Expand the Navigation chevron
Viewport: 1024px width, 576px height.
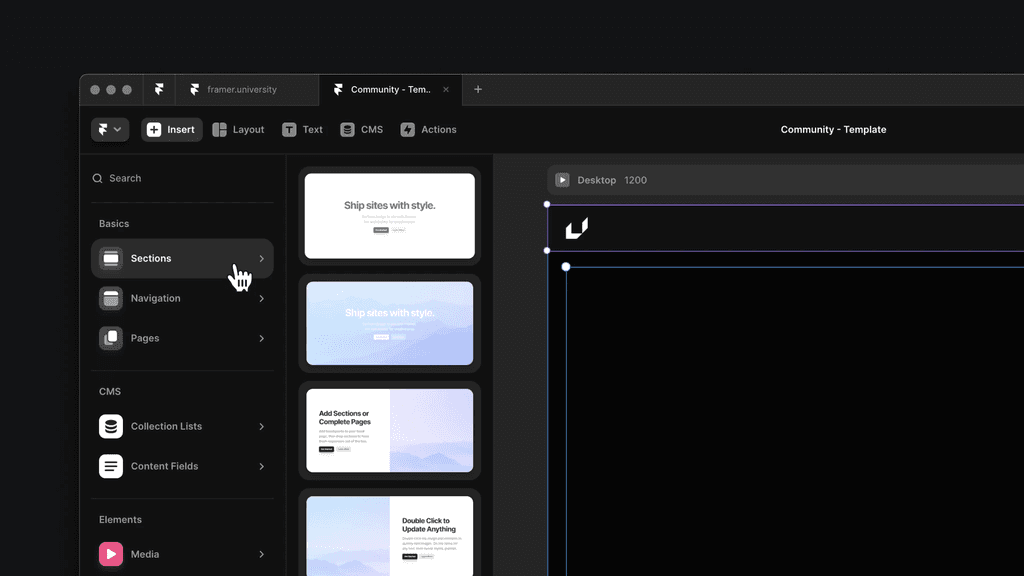[x=261, y=298]
